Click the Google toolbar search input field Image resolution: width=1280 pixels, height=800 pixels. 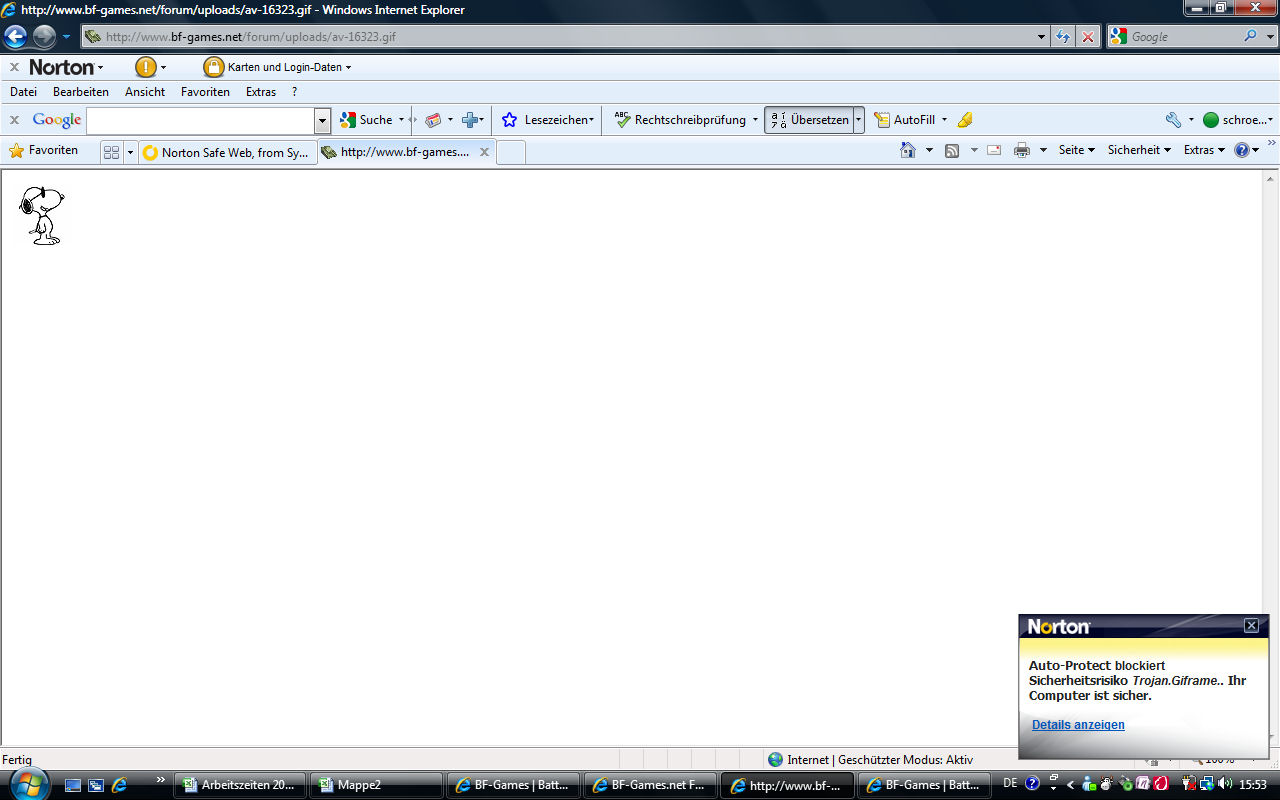[201, 120]
